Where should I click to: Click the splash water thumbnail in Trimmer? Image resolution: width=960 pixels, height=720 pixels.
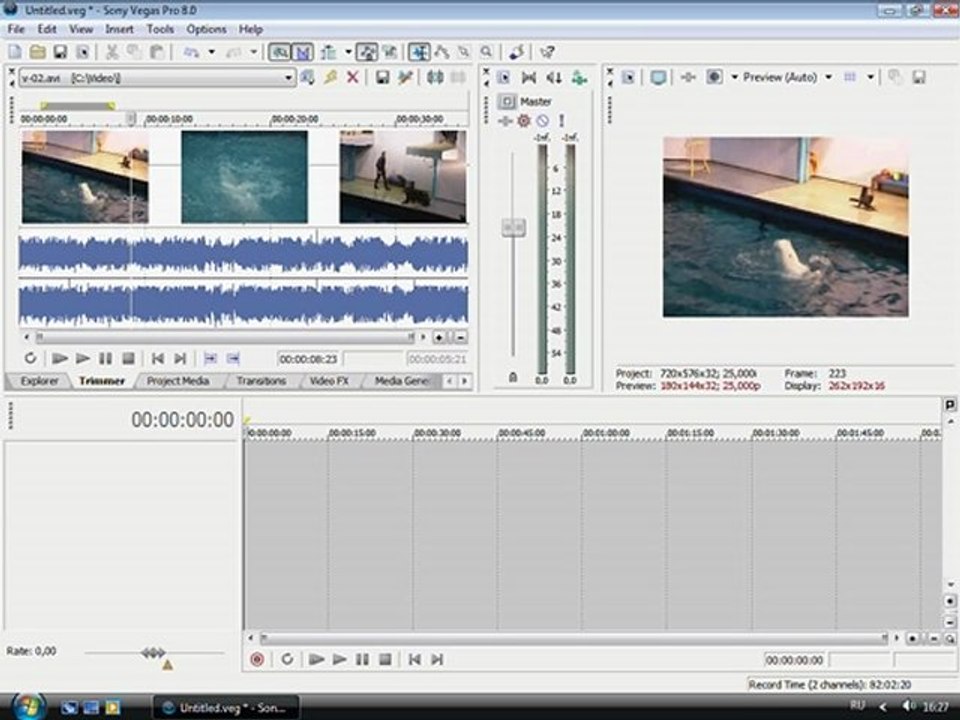tap(244, 177)
